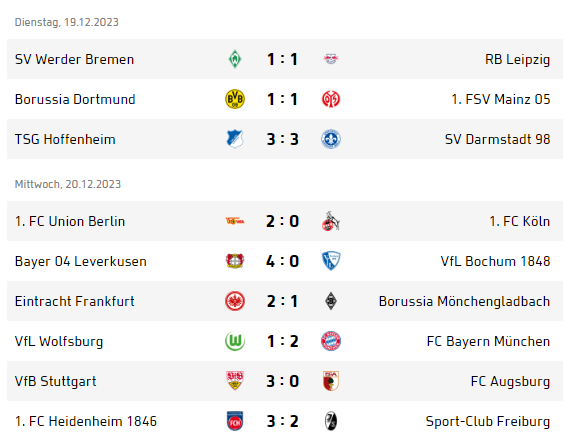The image size is (563, 438).
Task: Click the VfL Wolfsburg green logo
Action: pyautogui.click(x=235, y=341)
